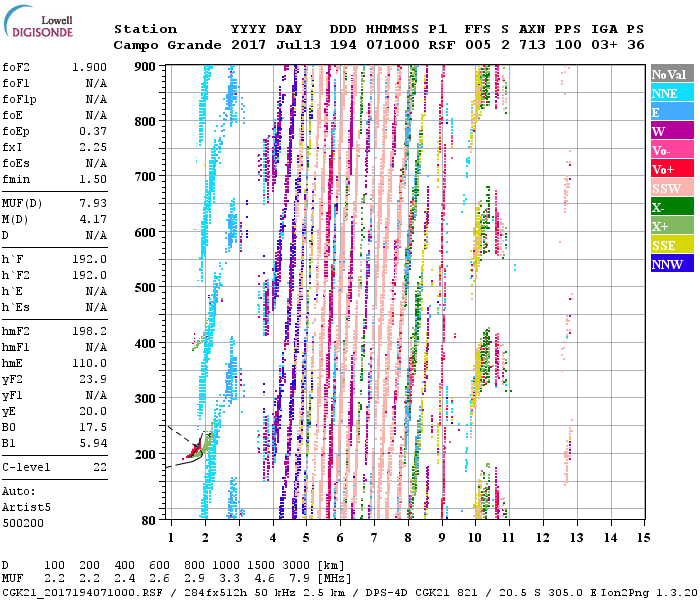Image resolution: width=700 pixels, height=600 pixels.
Task: Click the Campo Grande station name
Action: 160,45
